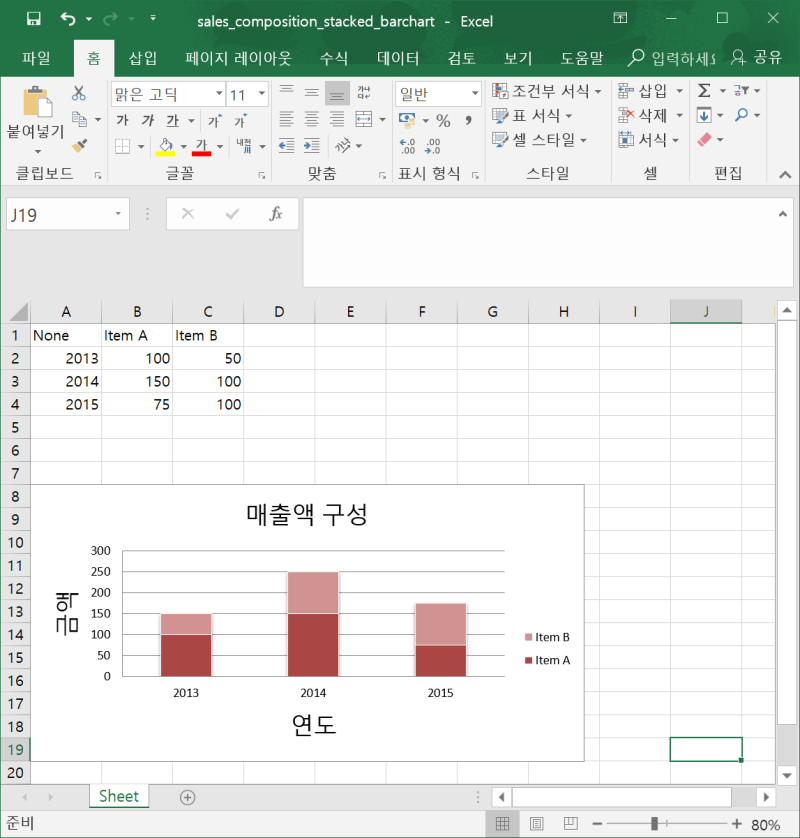Click the 셀 스타일 cell styles button
This screenshot has width=800, height=838.
540,140
